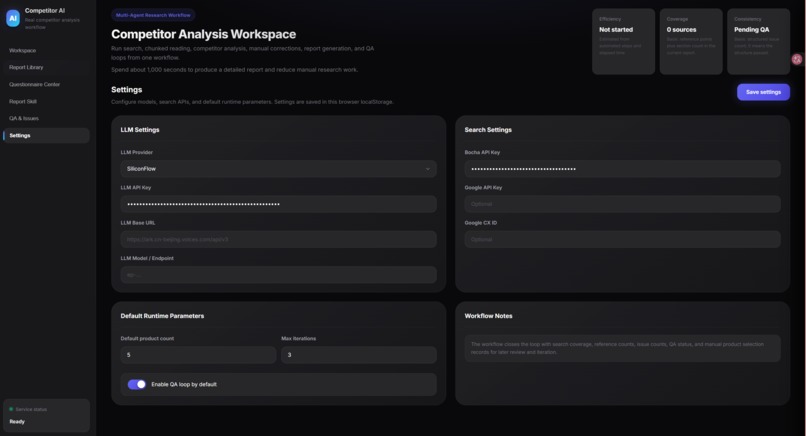Click the LLM Base URL field
The image size is (806, 436).
pos(279,239)
